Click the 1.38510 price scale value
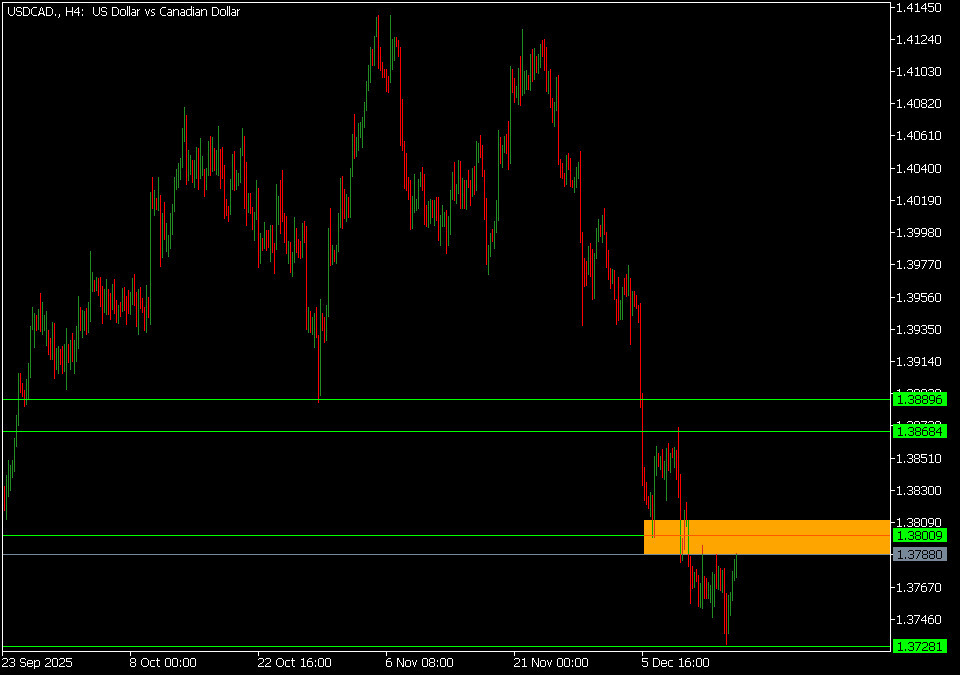Screen dimensions: 960x675 919,458
